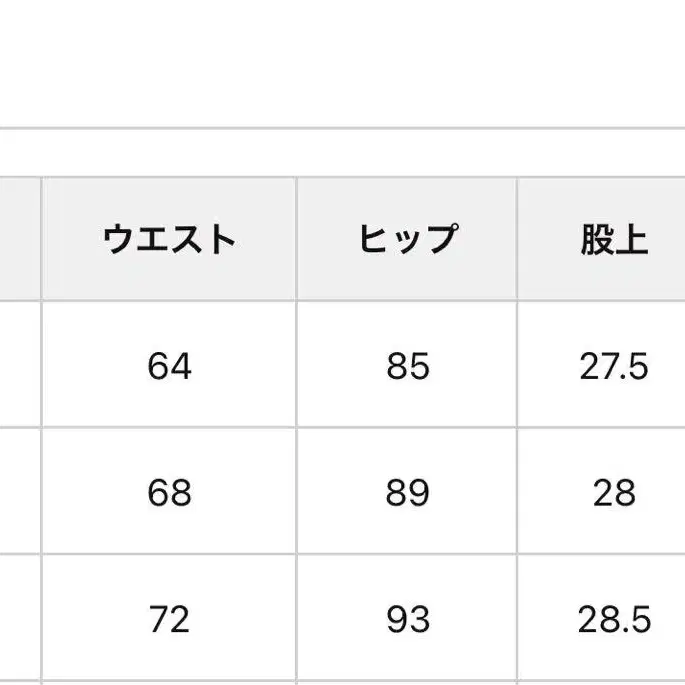This screenshot has height=685, width=685.
Task: Click the ウエスト column header
Action: (169, 239)
